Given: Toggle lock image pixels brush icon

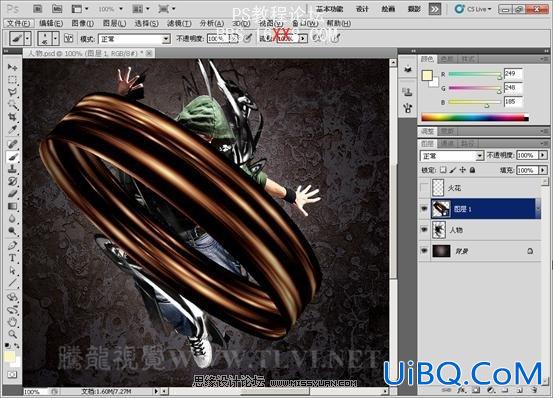Looking at the screenshot, I should 453,170.
